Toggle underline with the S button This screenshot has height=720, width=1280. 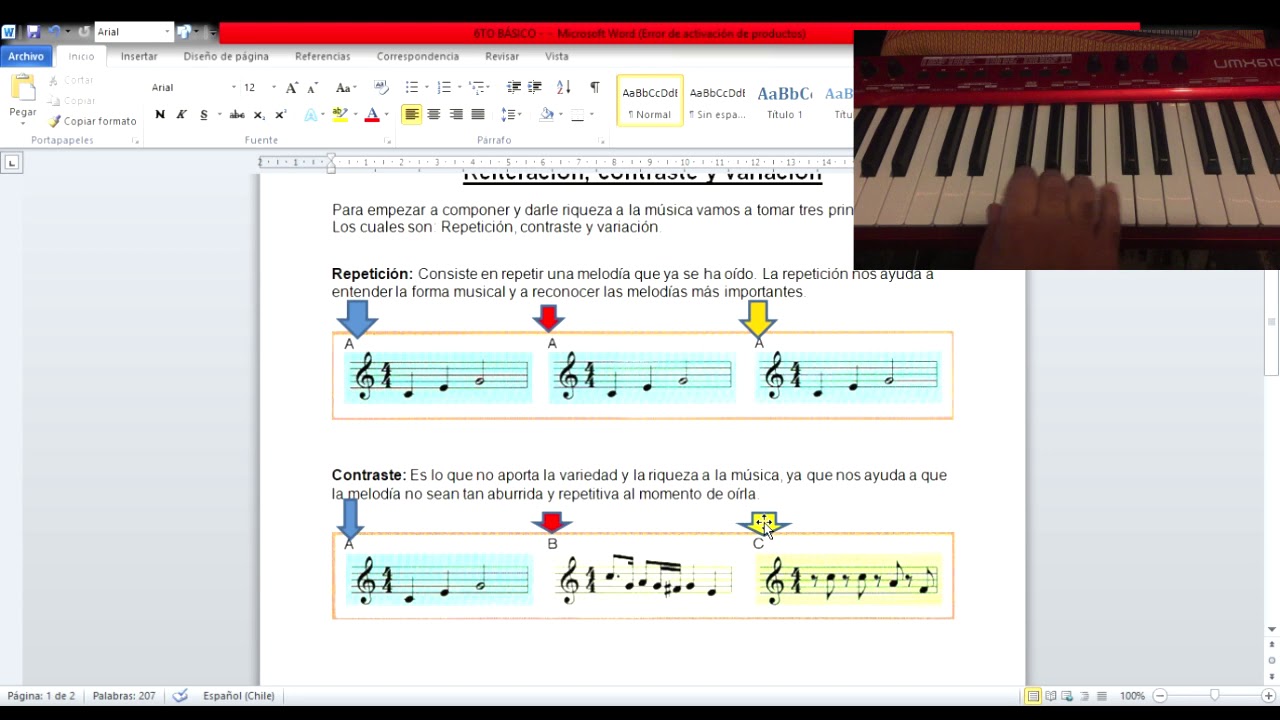point(203,115)
